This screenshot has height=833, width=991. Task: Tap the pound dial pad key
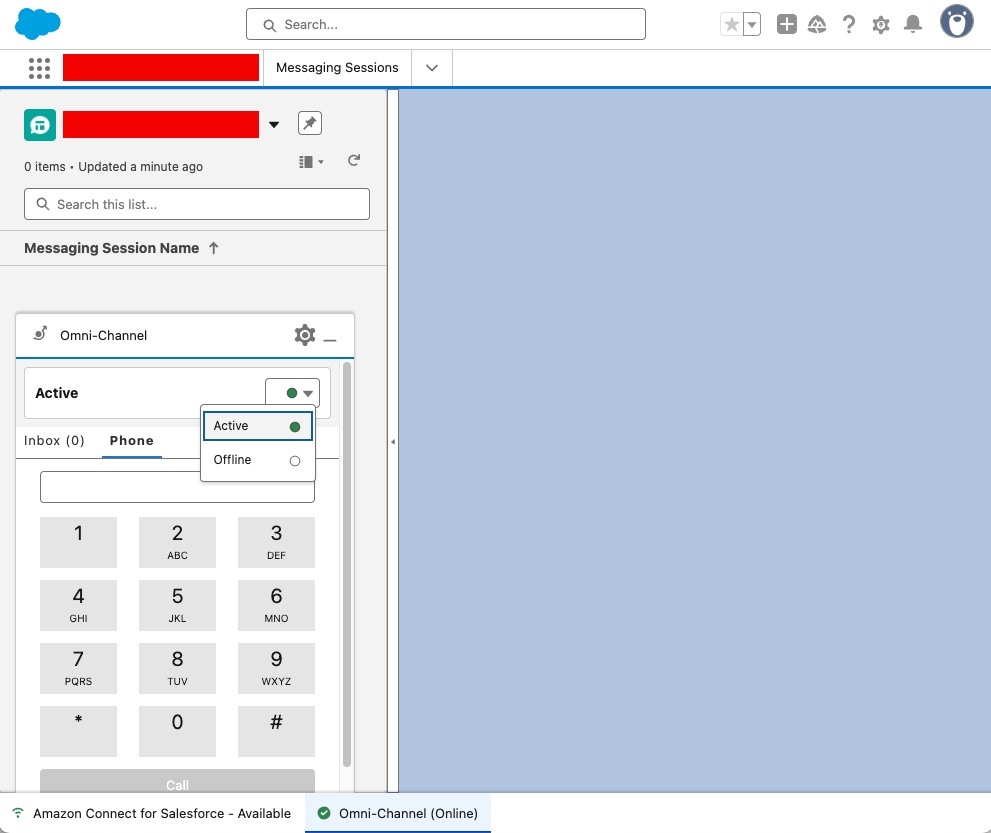coord(276,731)
